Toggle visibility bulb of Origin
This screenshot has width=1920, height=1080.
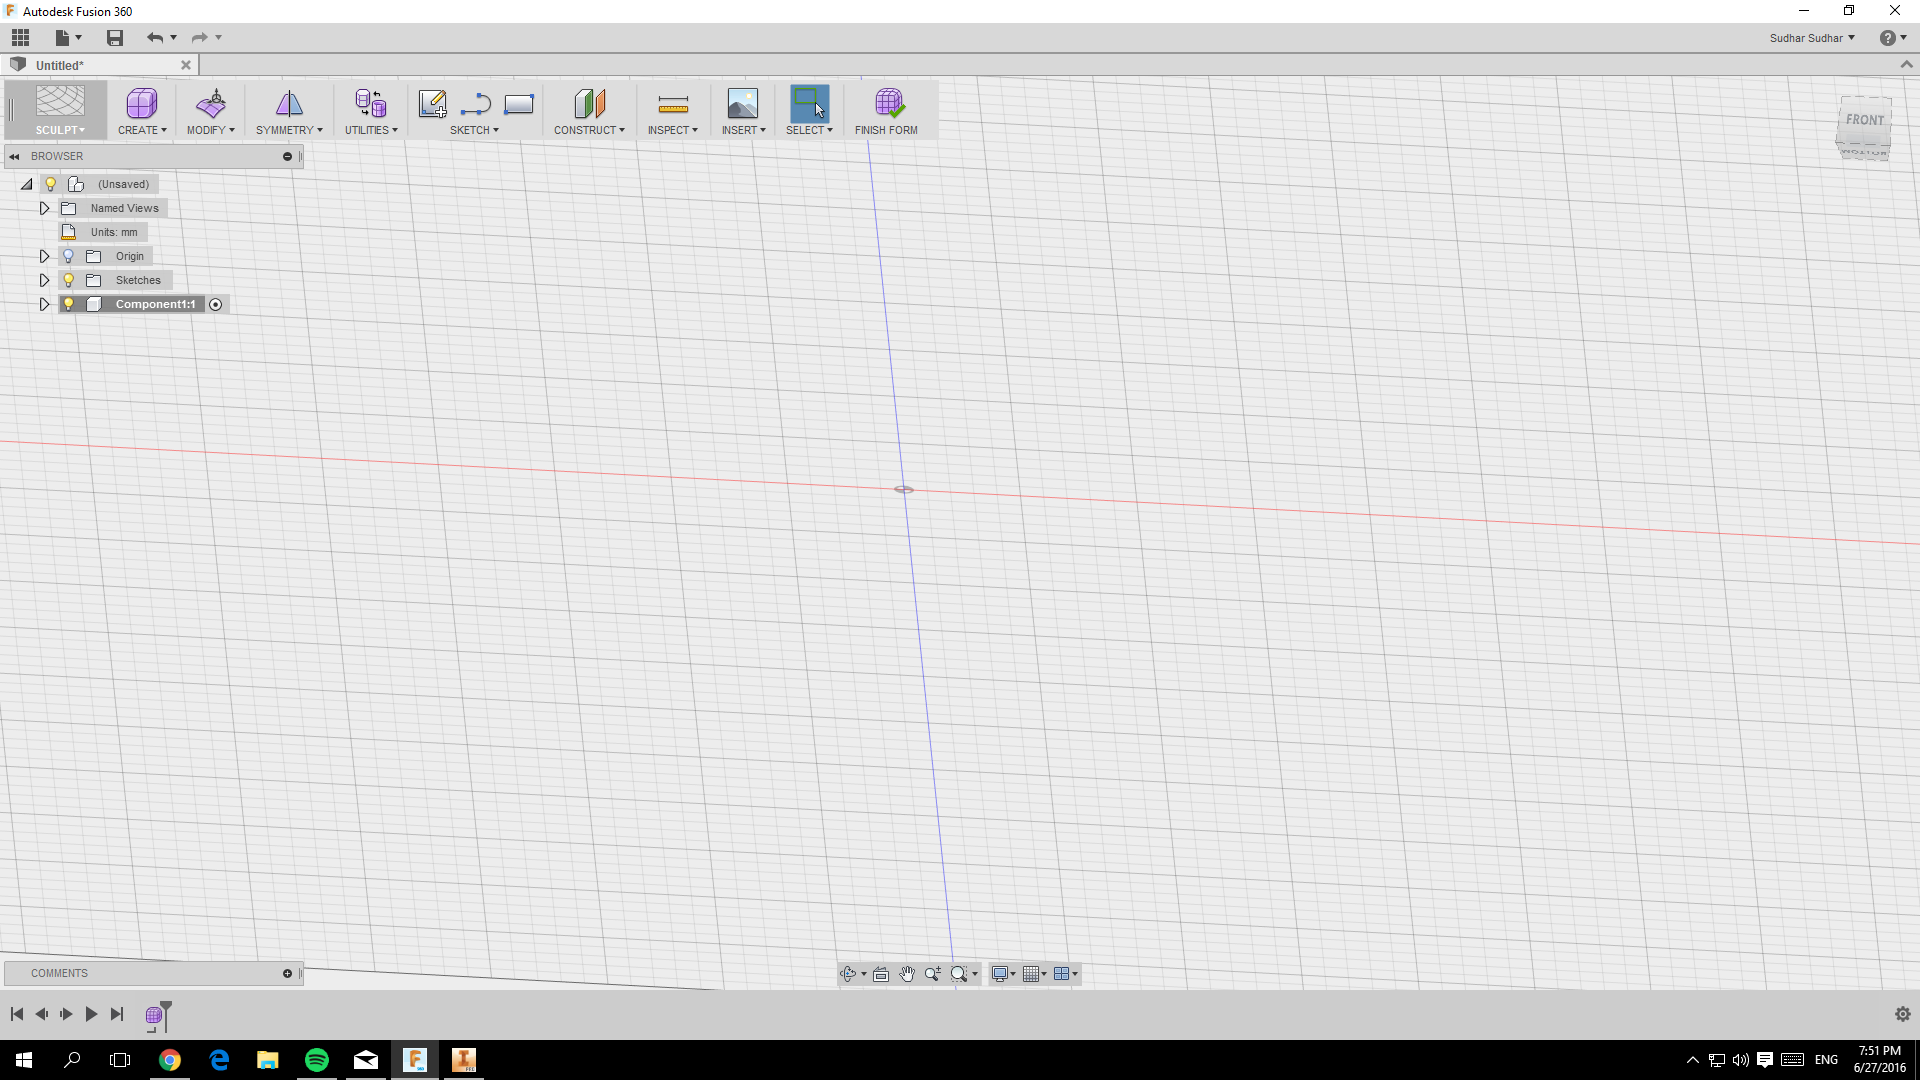coord(68,256)
